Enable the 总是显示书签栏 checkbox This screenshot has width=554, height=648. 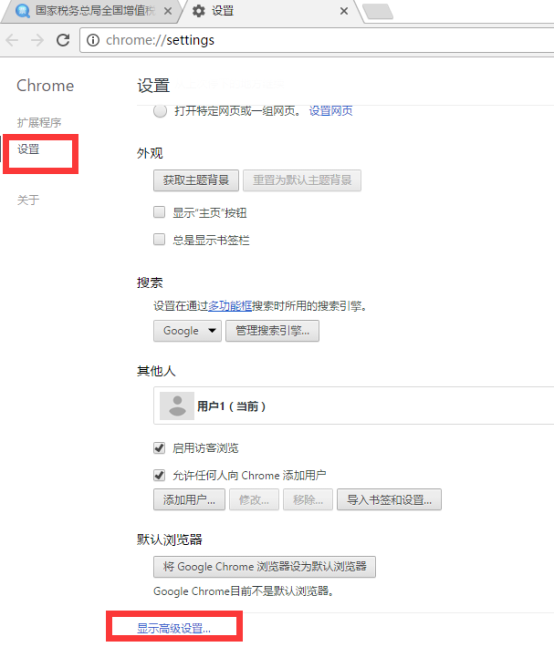coord(159,239)
